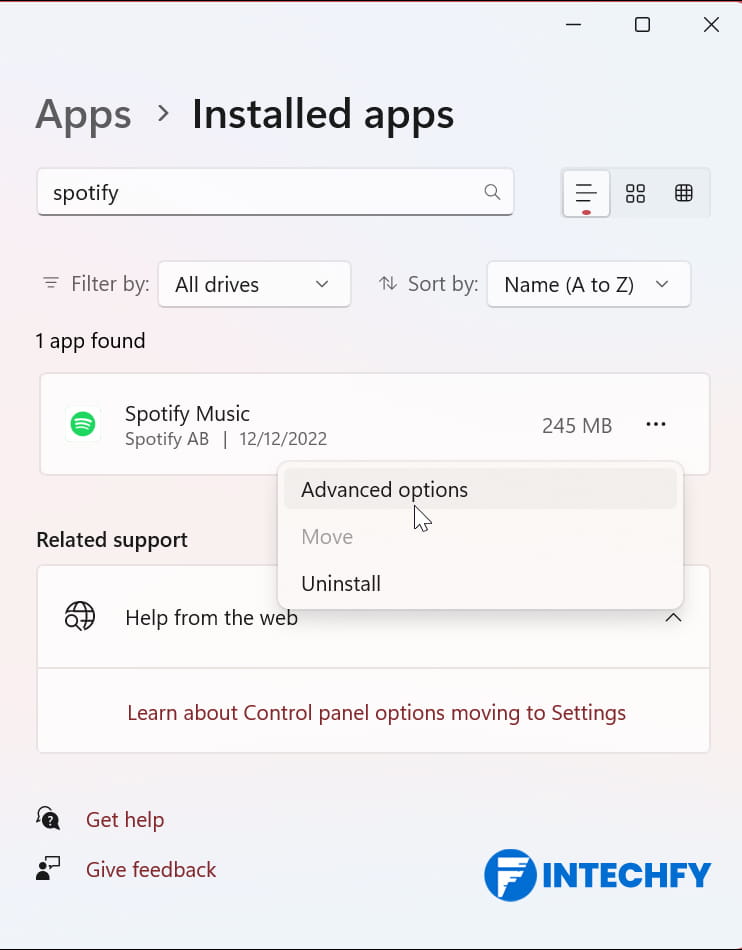The width and height of the screenshot is (742, 950).
Task: Click the Related support heading
Action: coord(112,539)
